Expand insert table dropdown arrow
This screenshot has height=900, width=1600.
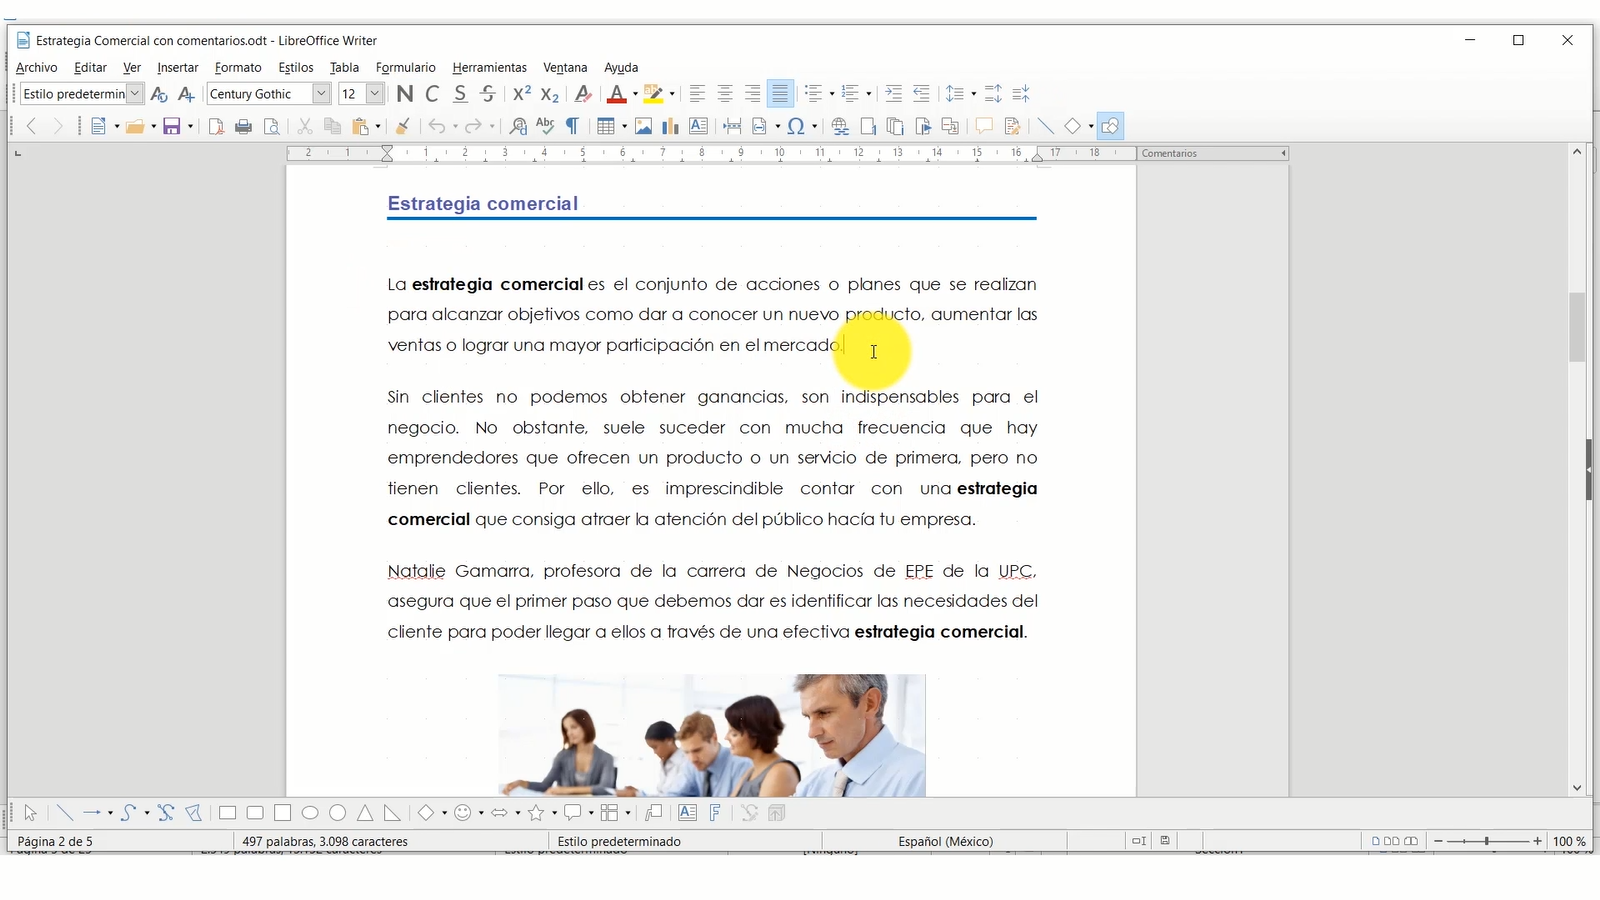pyautogui.click(x=624, y=126)
